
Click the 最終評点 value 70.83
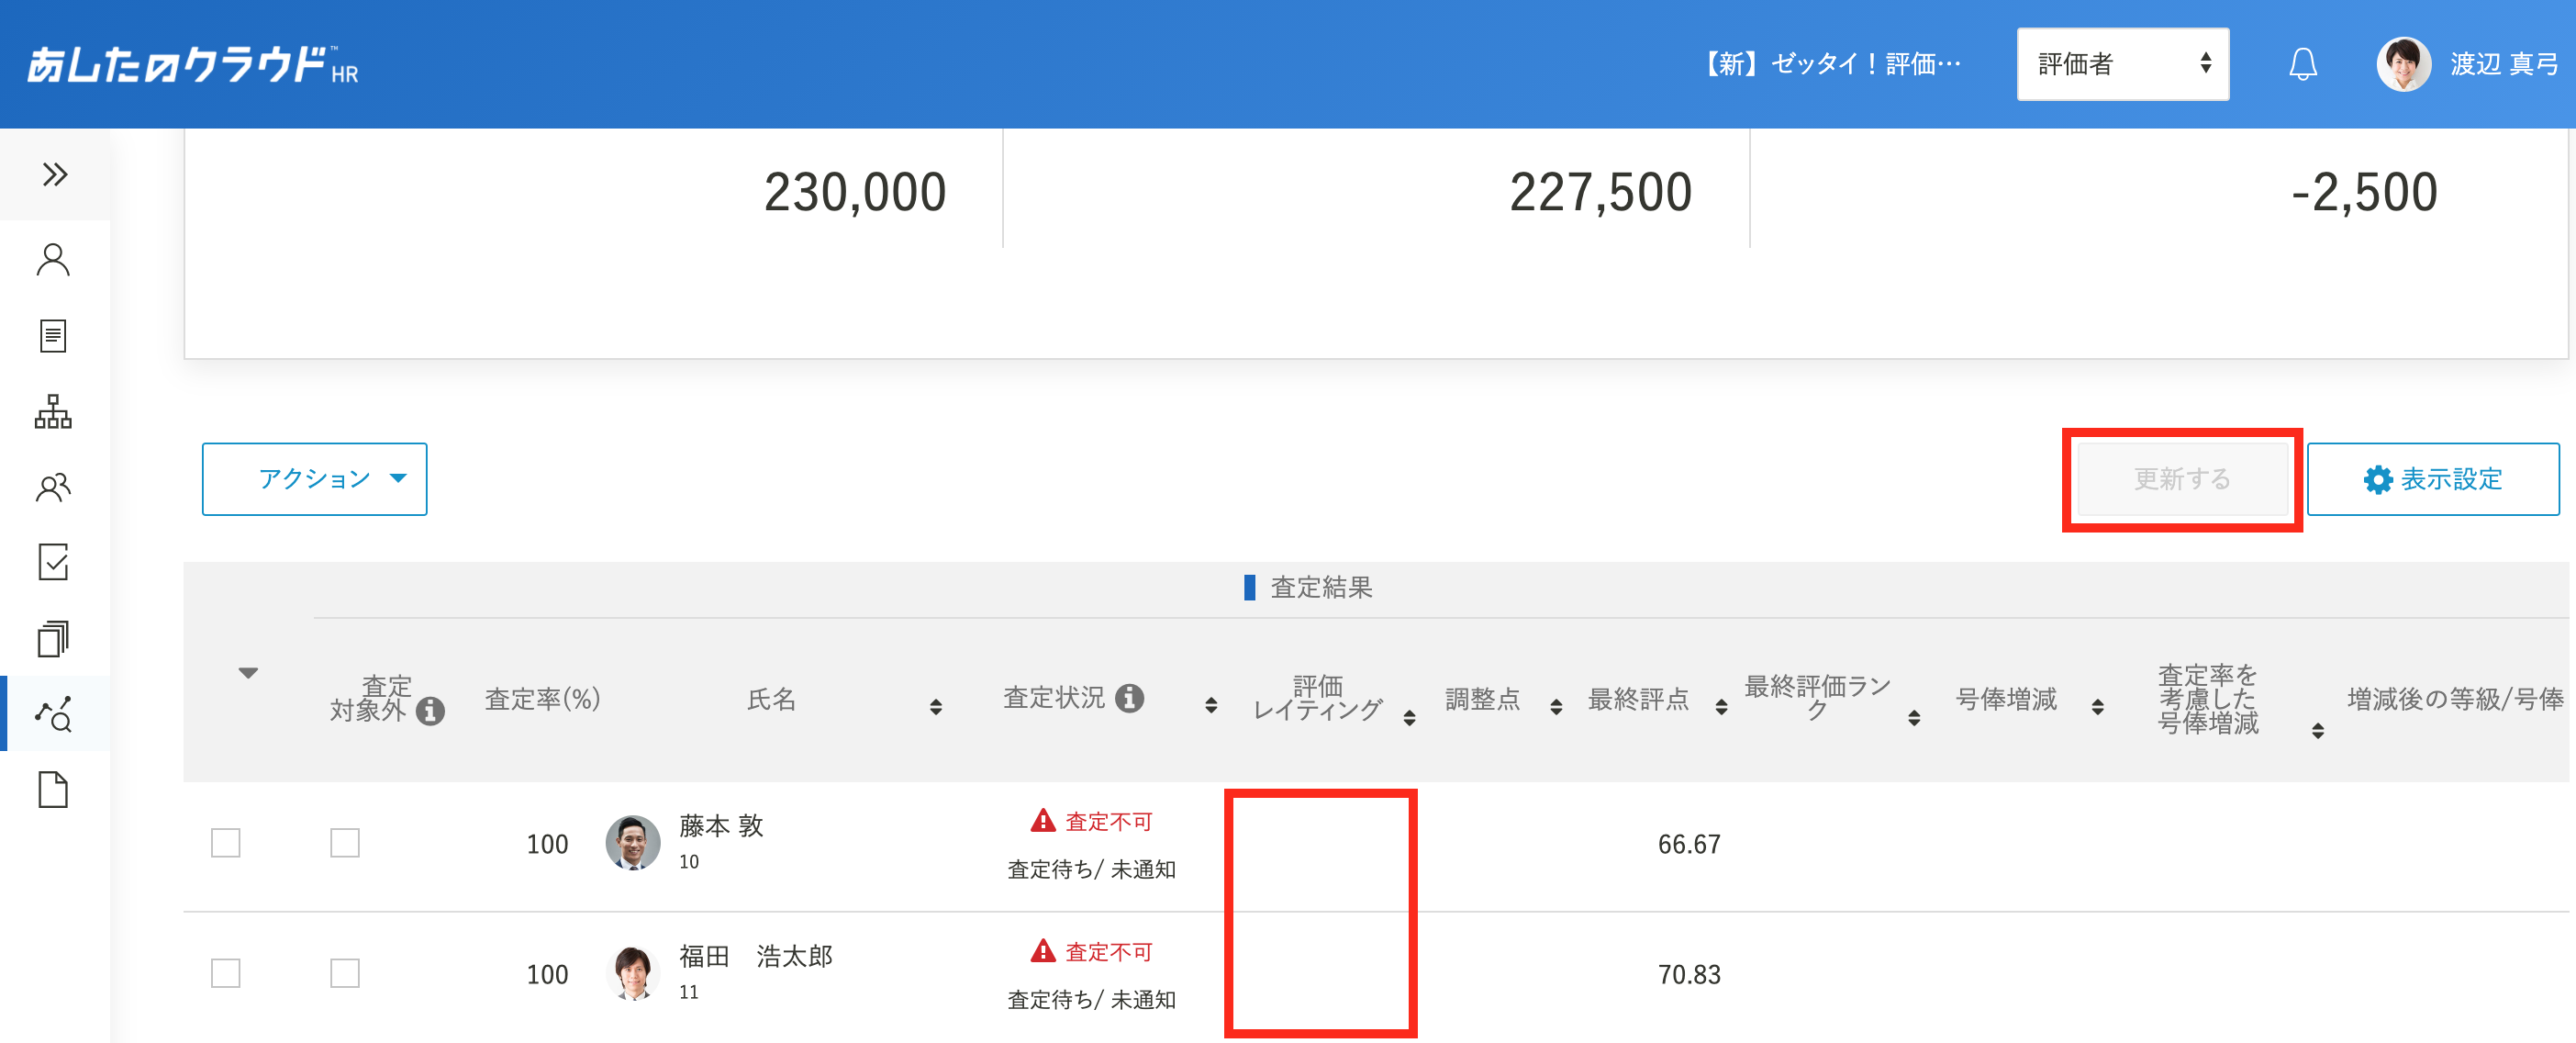click(x=1688, y=974)
